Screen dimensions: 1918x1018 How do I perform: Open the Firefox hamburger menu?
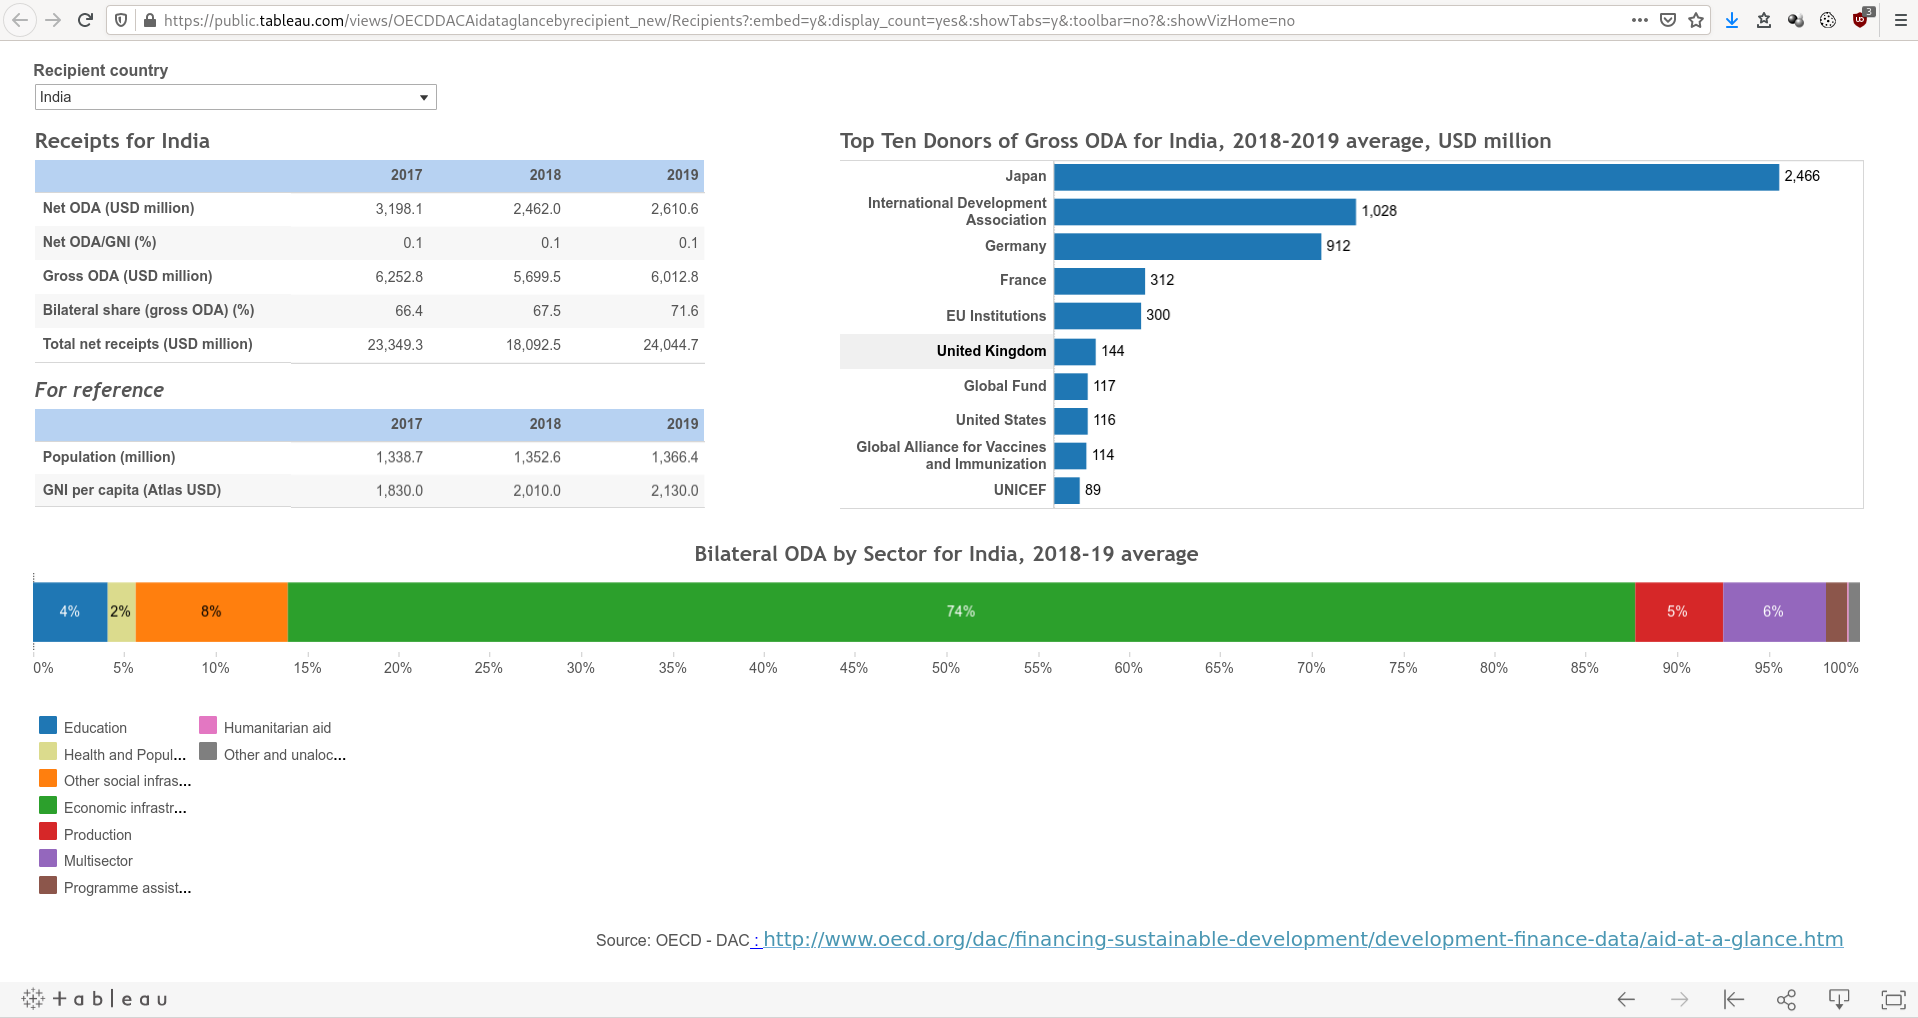point(1900,20)
